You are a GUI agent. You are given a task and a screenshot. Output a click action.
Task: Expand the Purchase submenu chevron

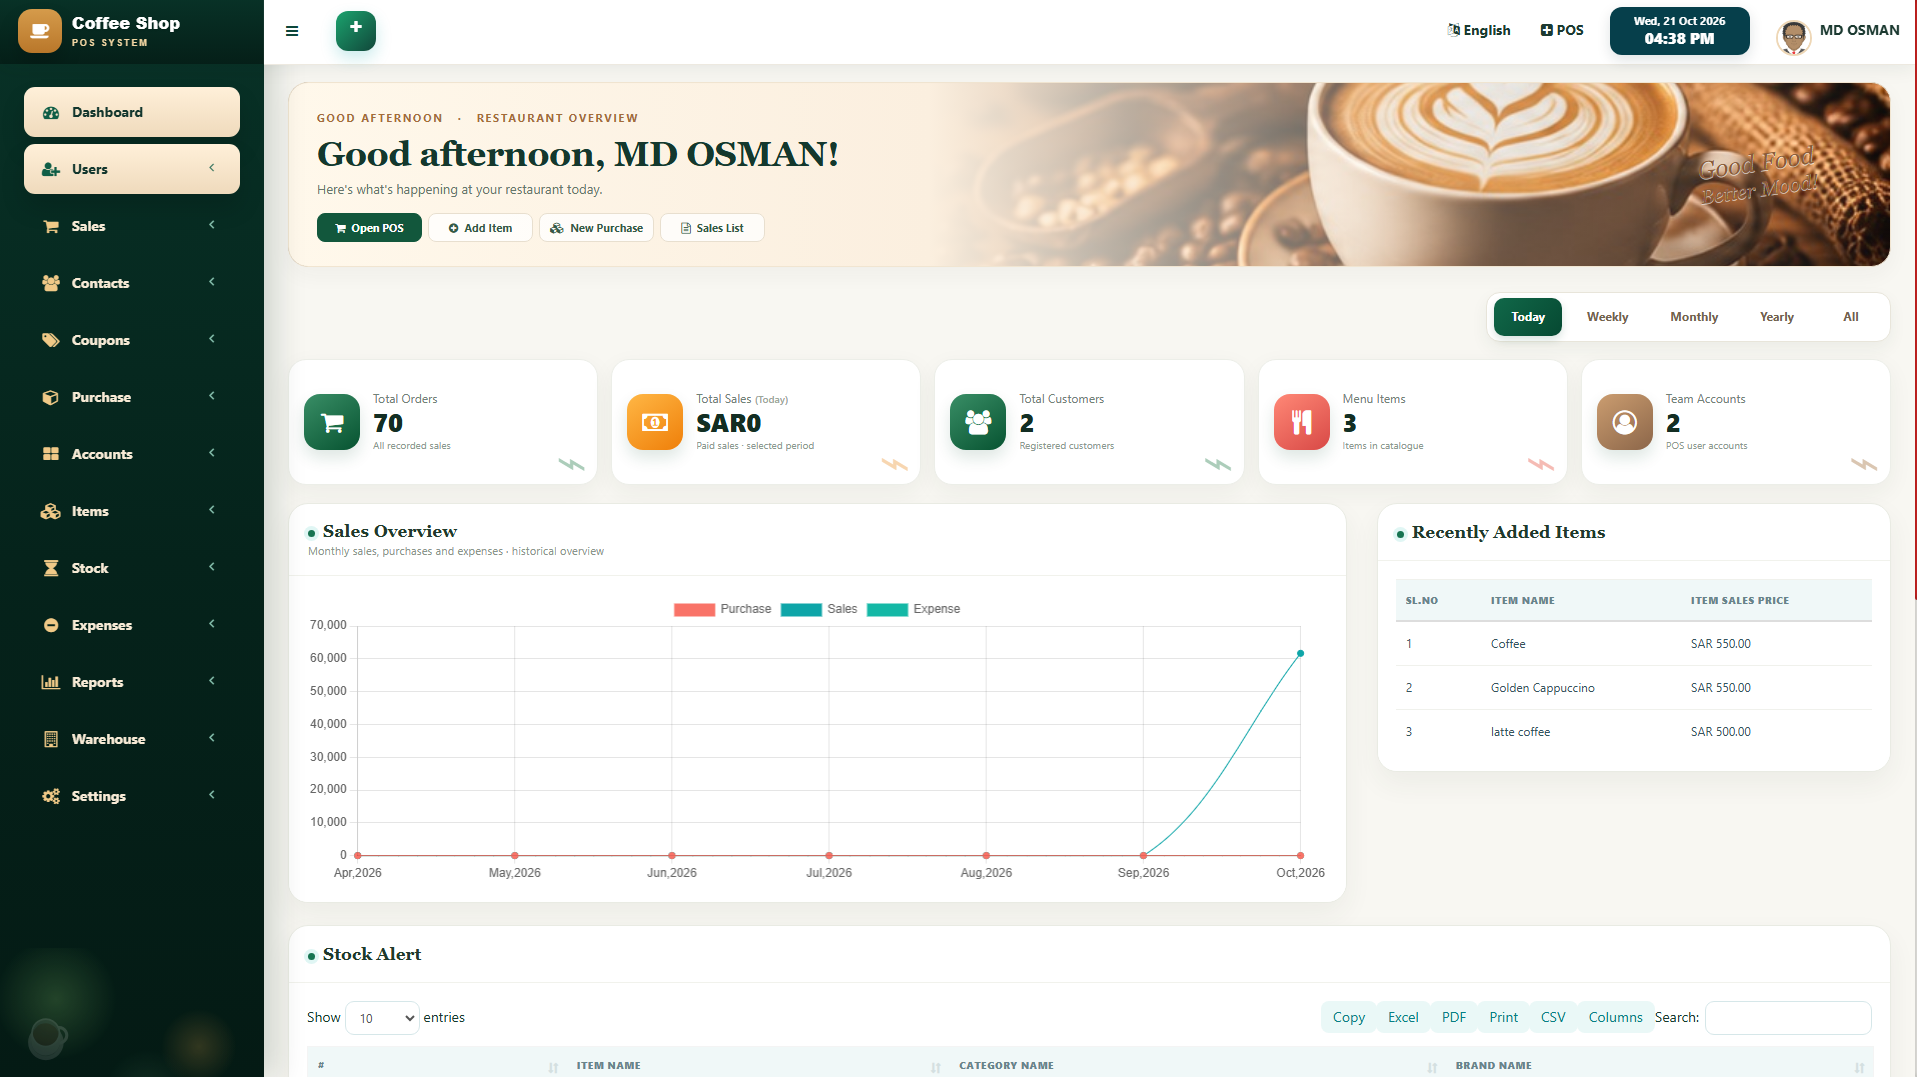point(212,396)
